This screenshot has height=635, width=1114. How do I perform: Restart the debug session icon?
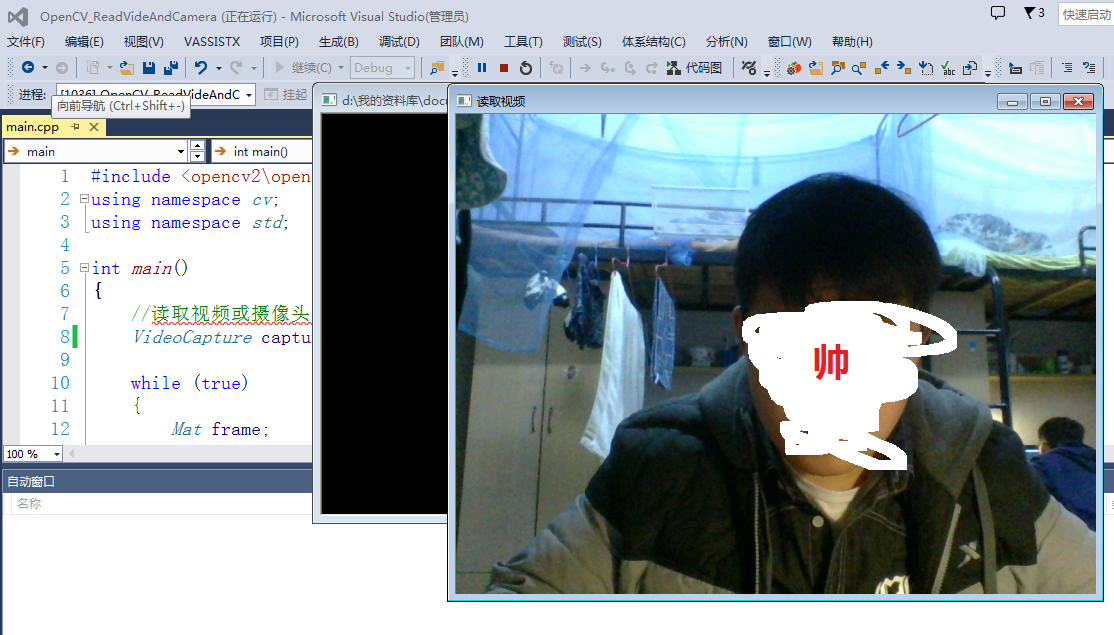[525, 67]
